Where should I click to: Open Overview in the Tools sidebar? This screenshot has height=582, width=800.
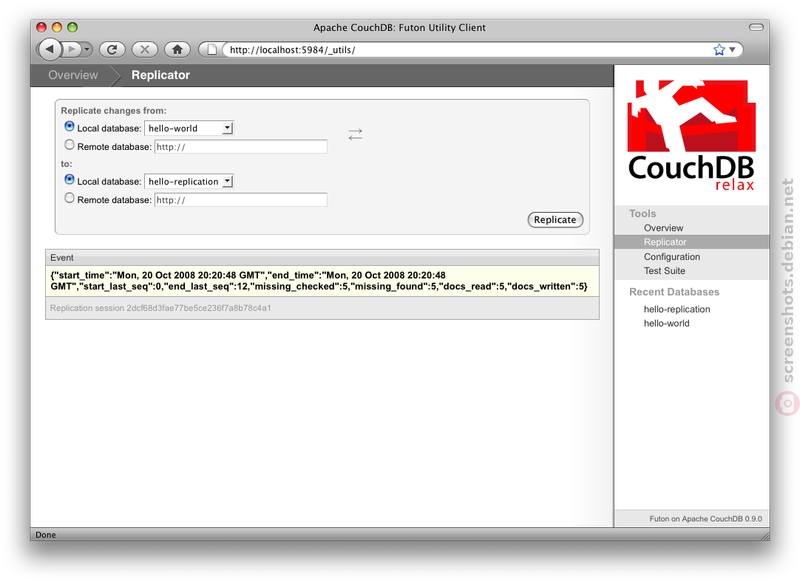click(x=663, y=227)
